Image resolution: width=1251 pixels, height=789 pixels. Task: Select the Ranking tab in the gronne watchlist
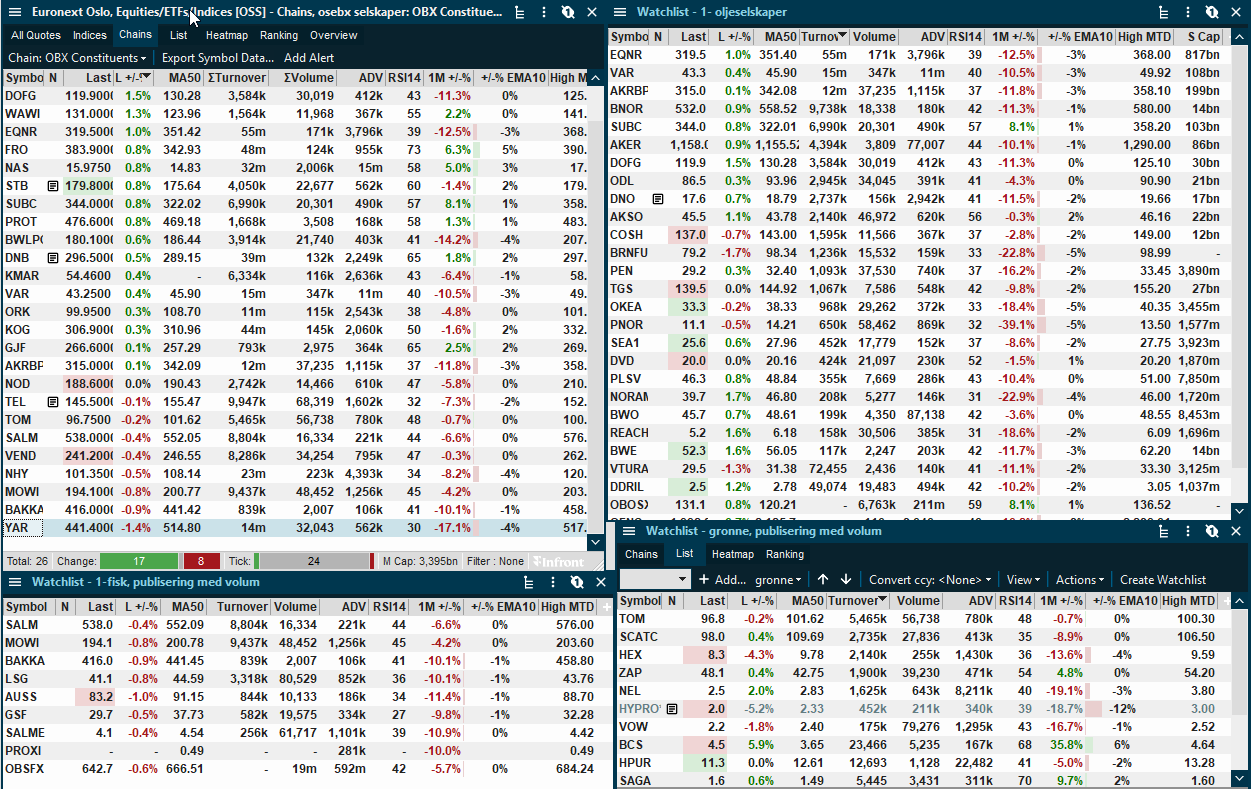click(785, 554)
